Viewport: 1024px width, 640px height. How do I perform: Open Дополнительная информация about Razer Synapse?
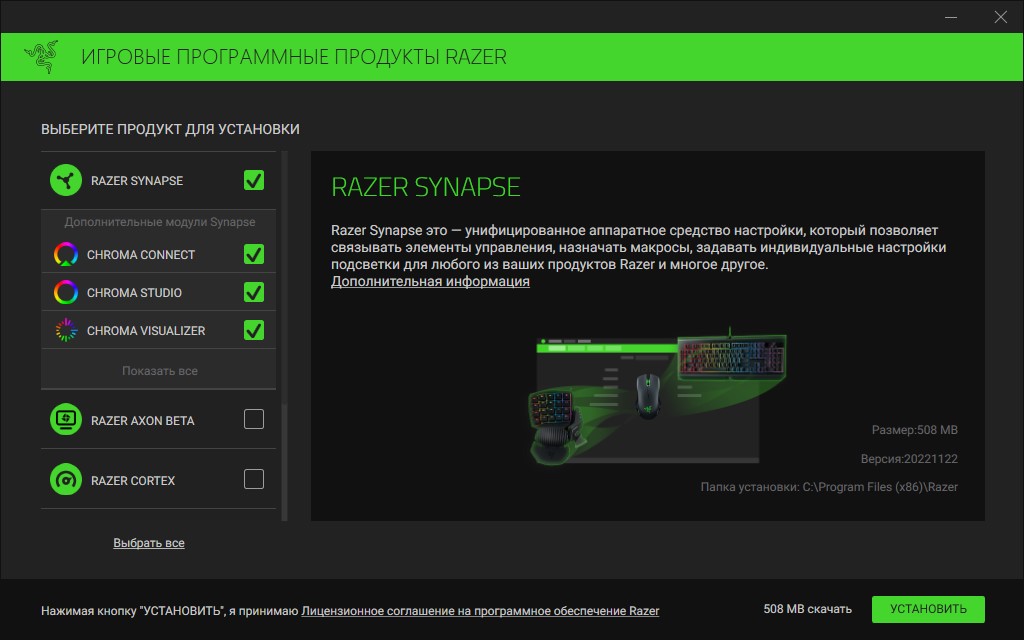430,281
